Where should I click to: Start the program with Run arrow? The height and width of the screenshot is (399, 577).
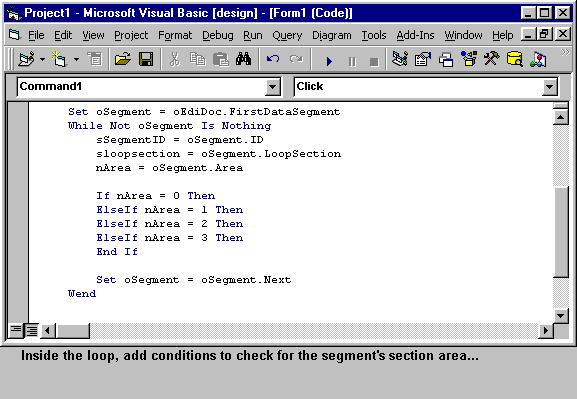(x=329, y=61)
